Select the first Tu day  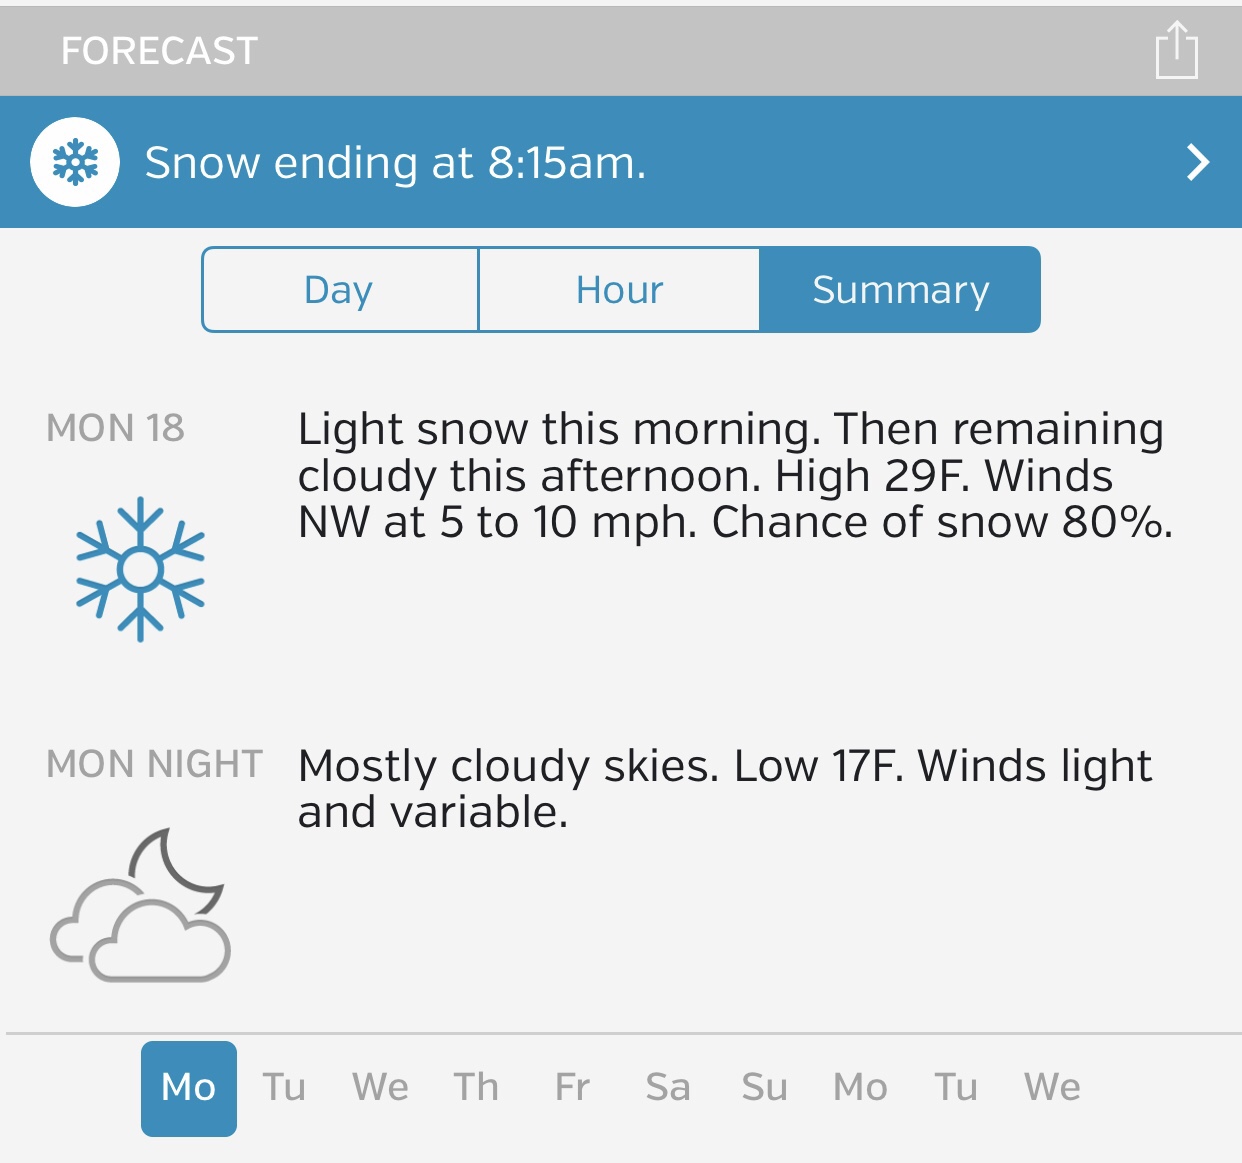[284, 1088]
